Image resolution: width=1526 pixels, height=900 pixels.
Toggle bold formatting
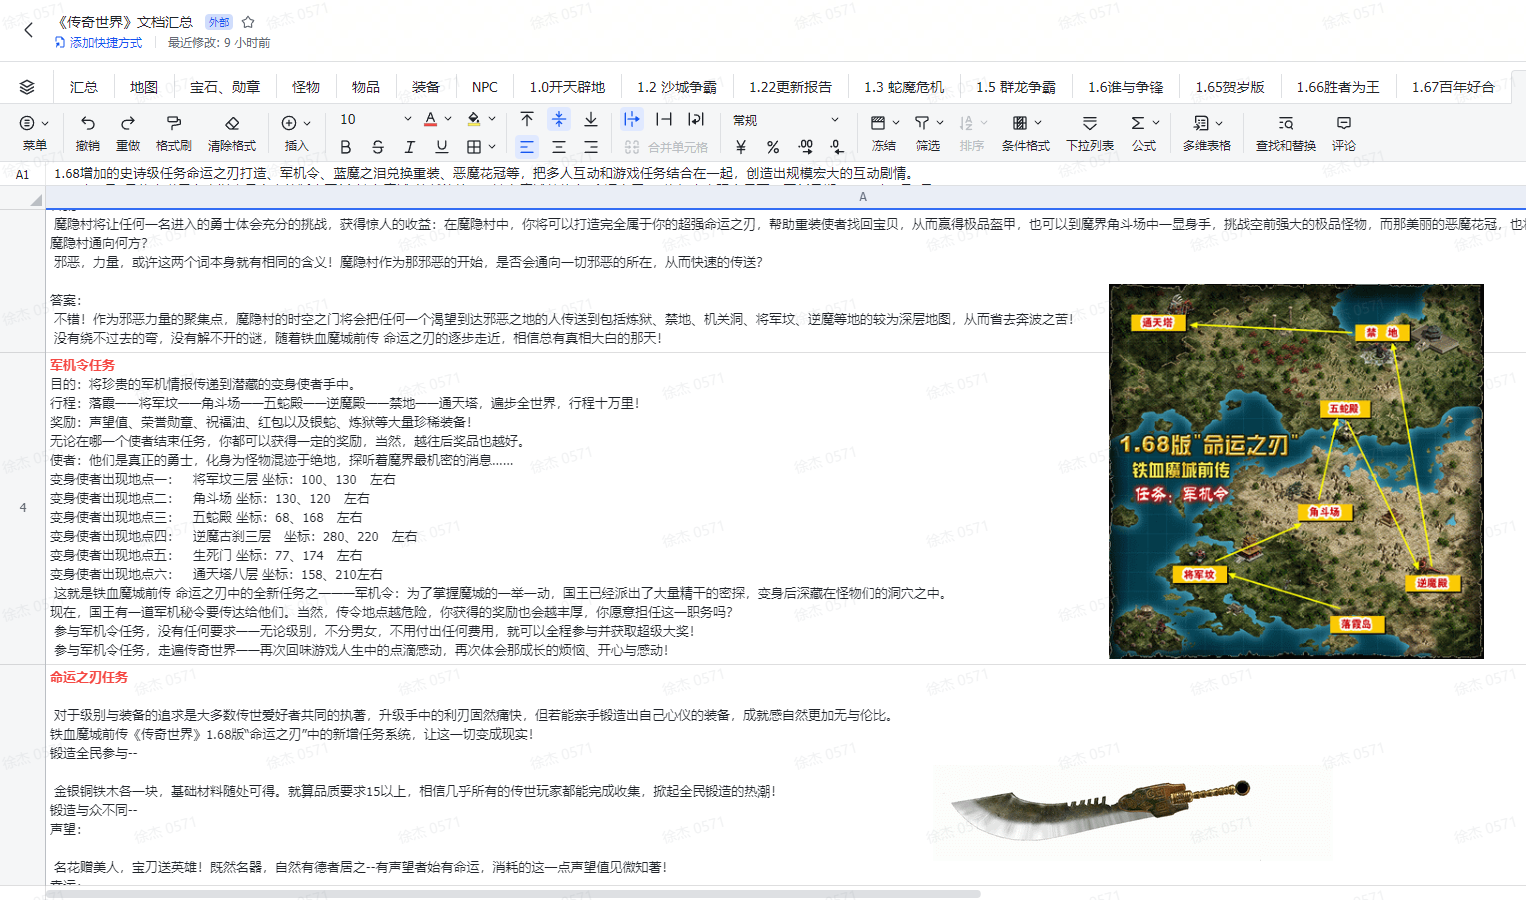pyautogui.click(x=346, y=146)
